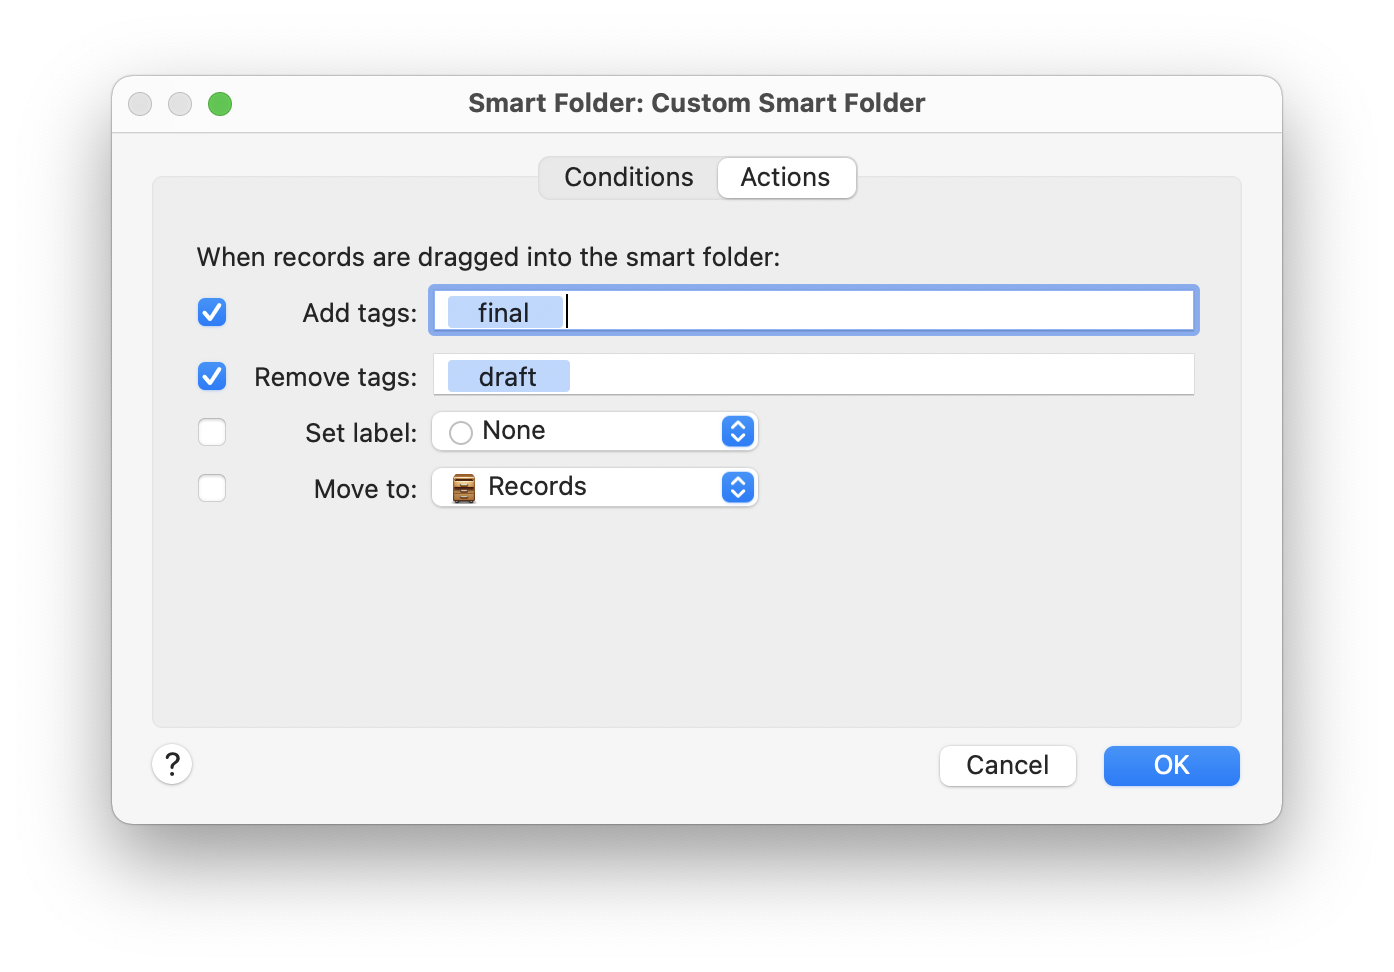1394x972 pixels.
Task: Uncheck the Remove tags checkbox
Action: 212,377
